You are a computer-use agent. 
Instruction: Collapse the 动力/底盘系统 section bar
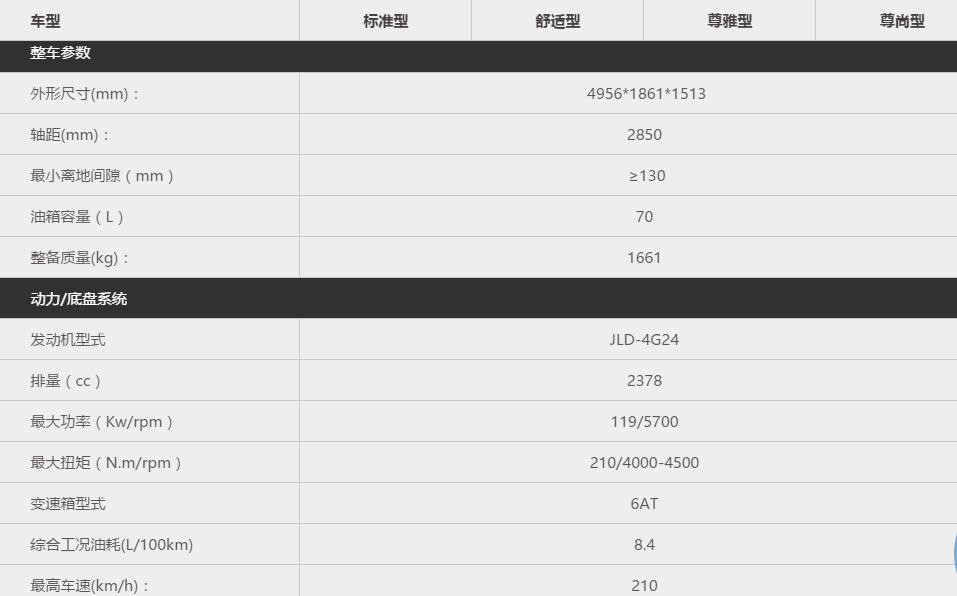478,298
